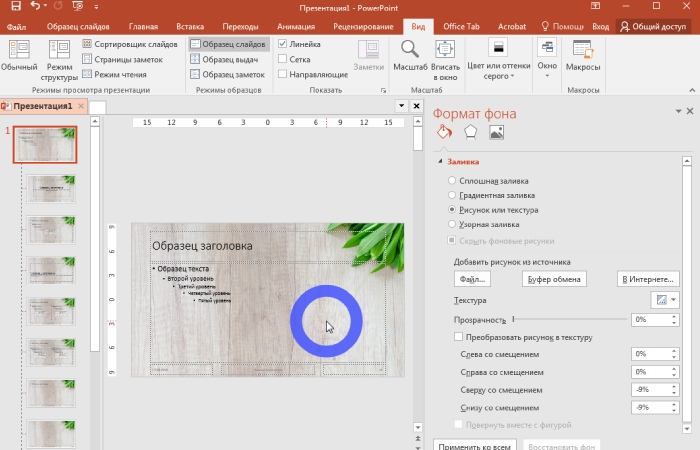Click the Масштаб magnifier icon

click(x=410, y=49)
